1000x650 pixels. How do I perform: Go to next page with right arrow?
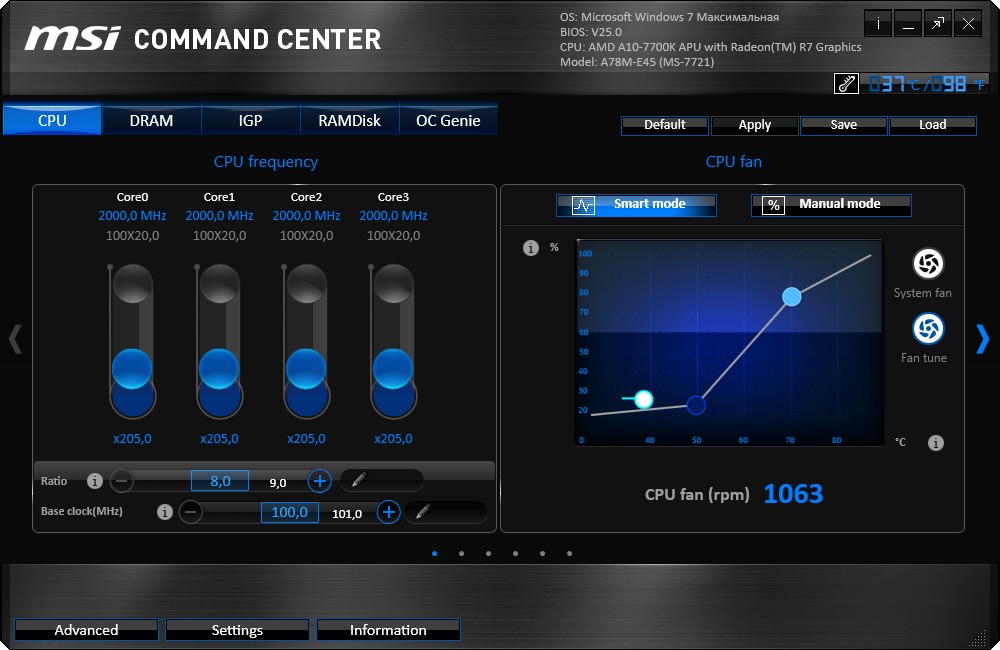(x=983, y=338)
